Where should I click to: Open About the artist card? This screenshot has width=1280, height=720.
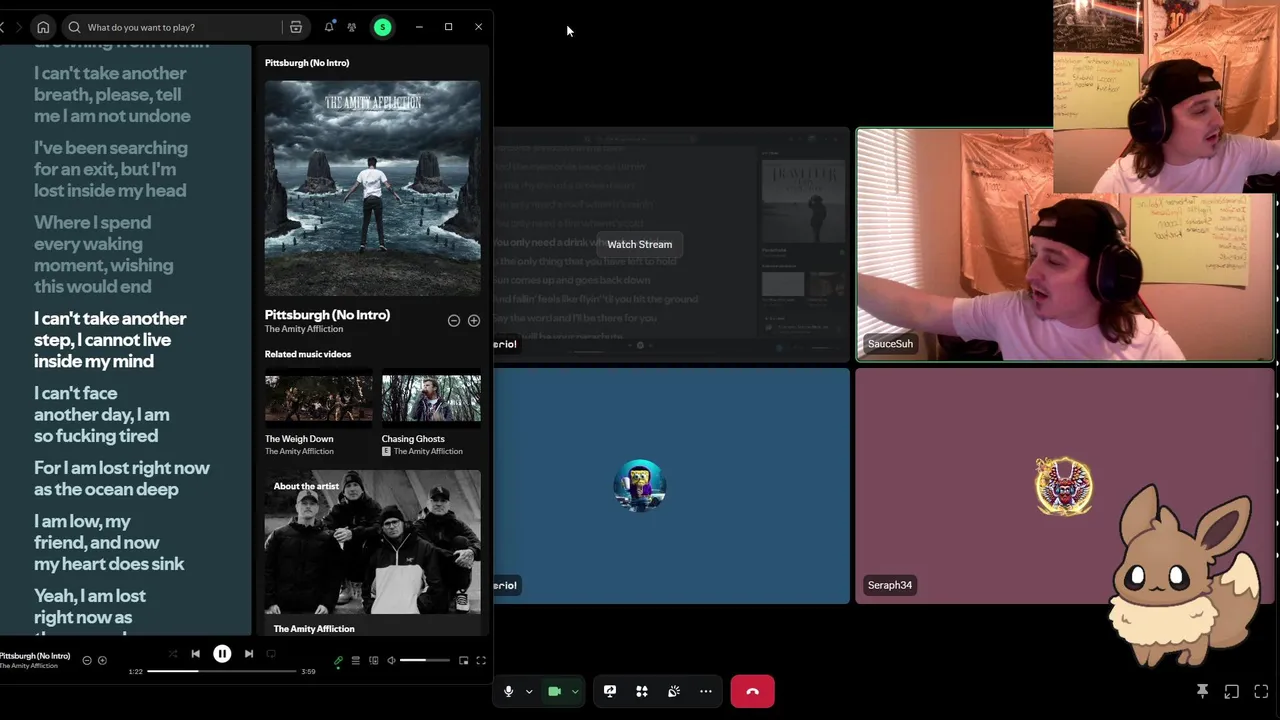(x=372, y=553)
